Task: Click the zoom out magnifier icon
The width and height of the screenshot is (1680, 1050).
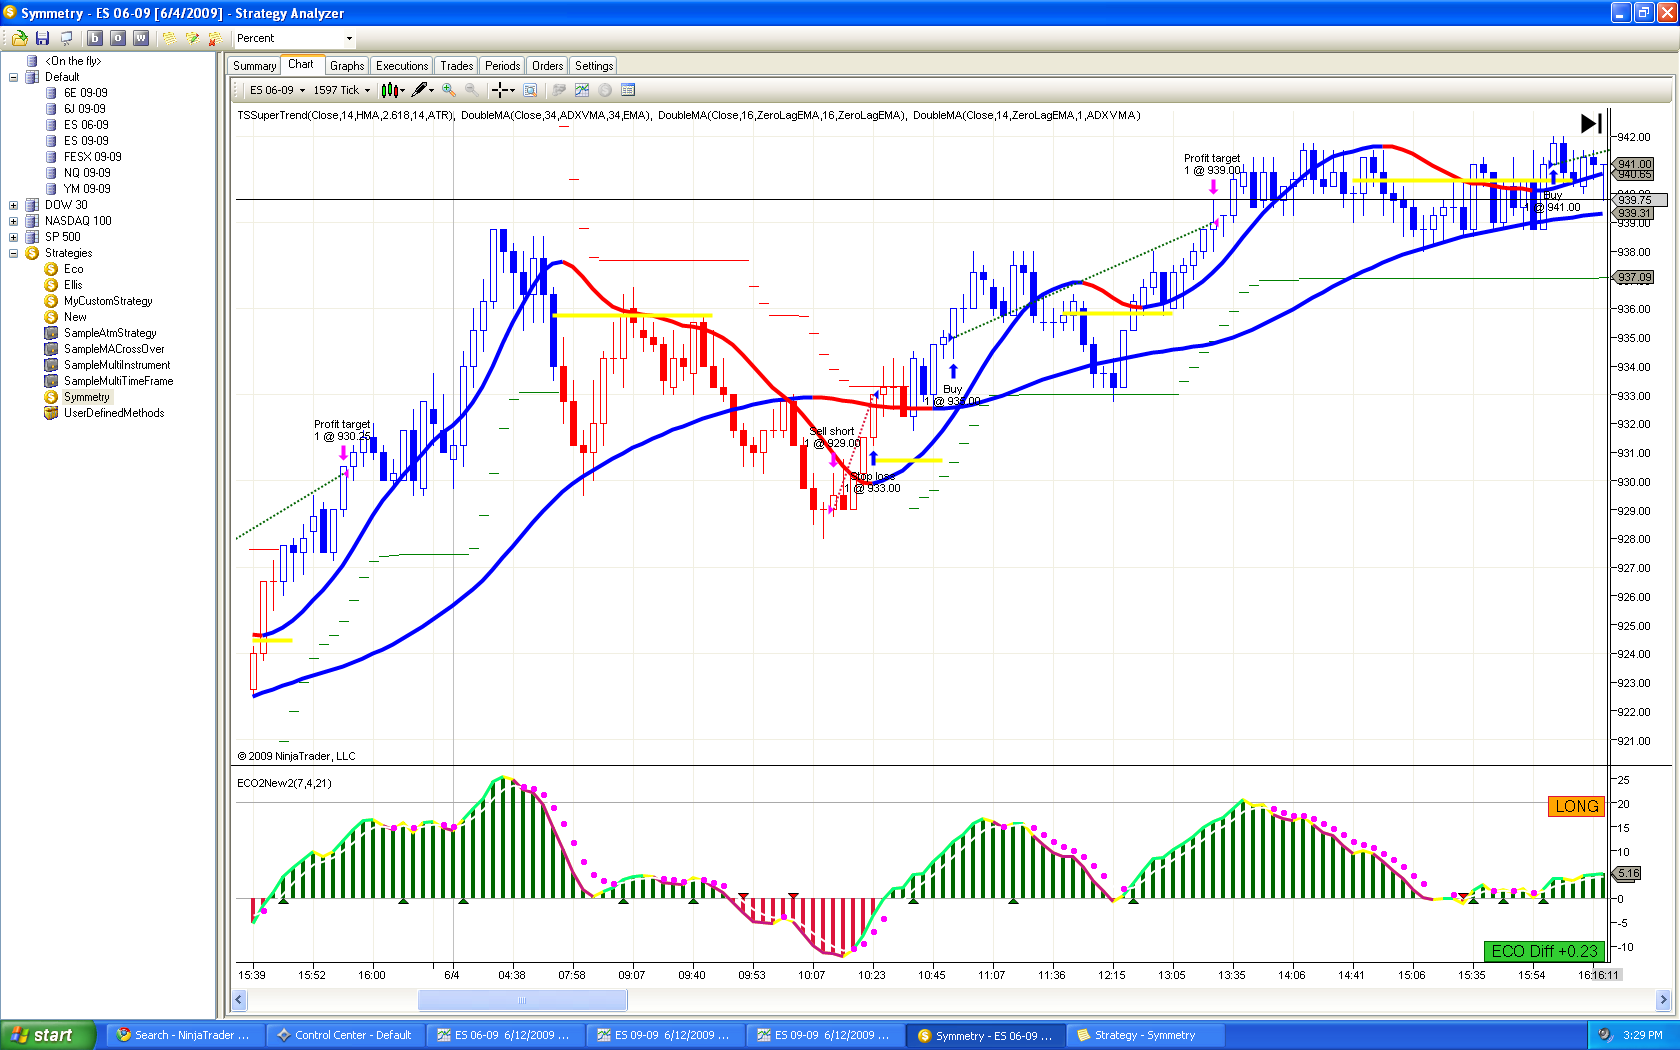Action: click(471, 90)
